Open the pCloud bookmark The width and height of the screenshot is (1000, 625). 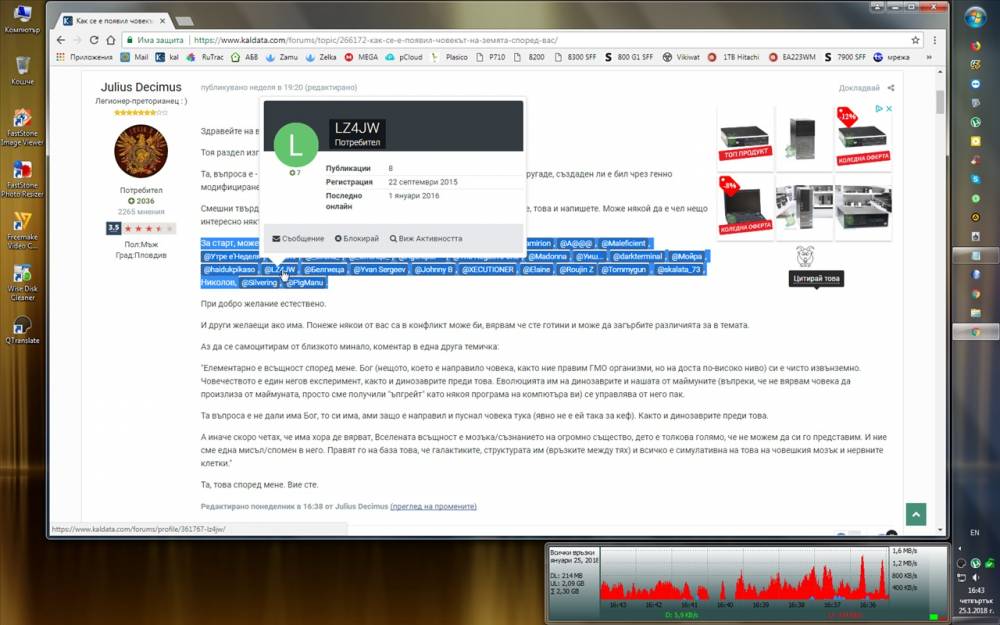[x=404, y=57]
